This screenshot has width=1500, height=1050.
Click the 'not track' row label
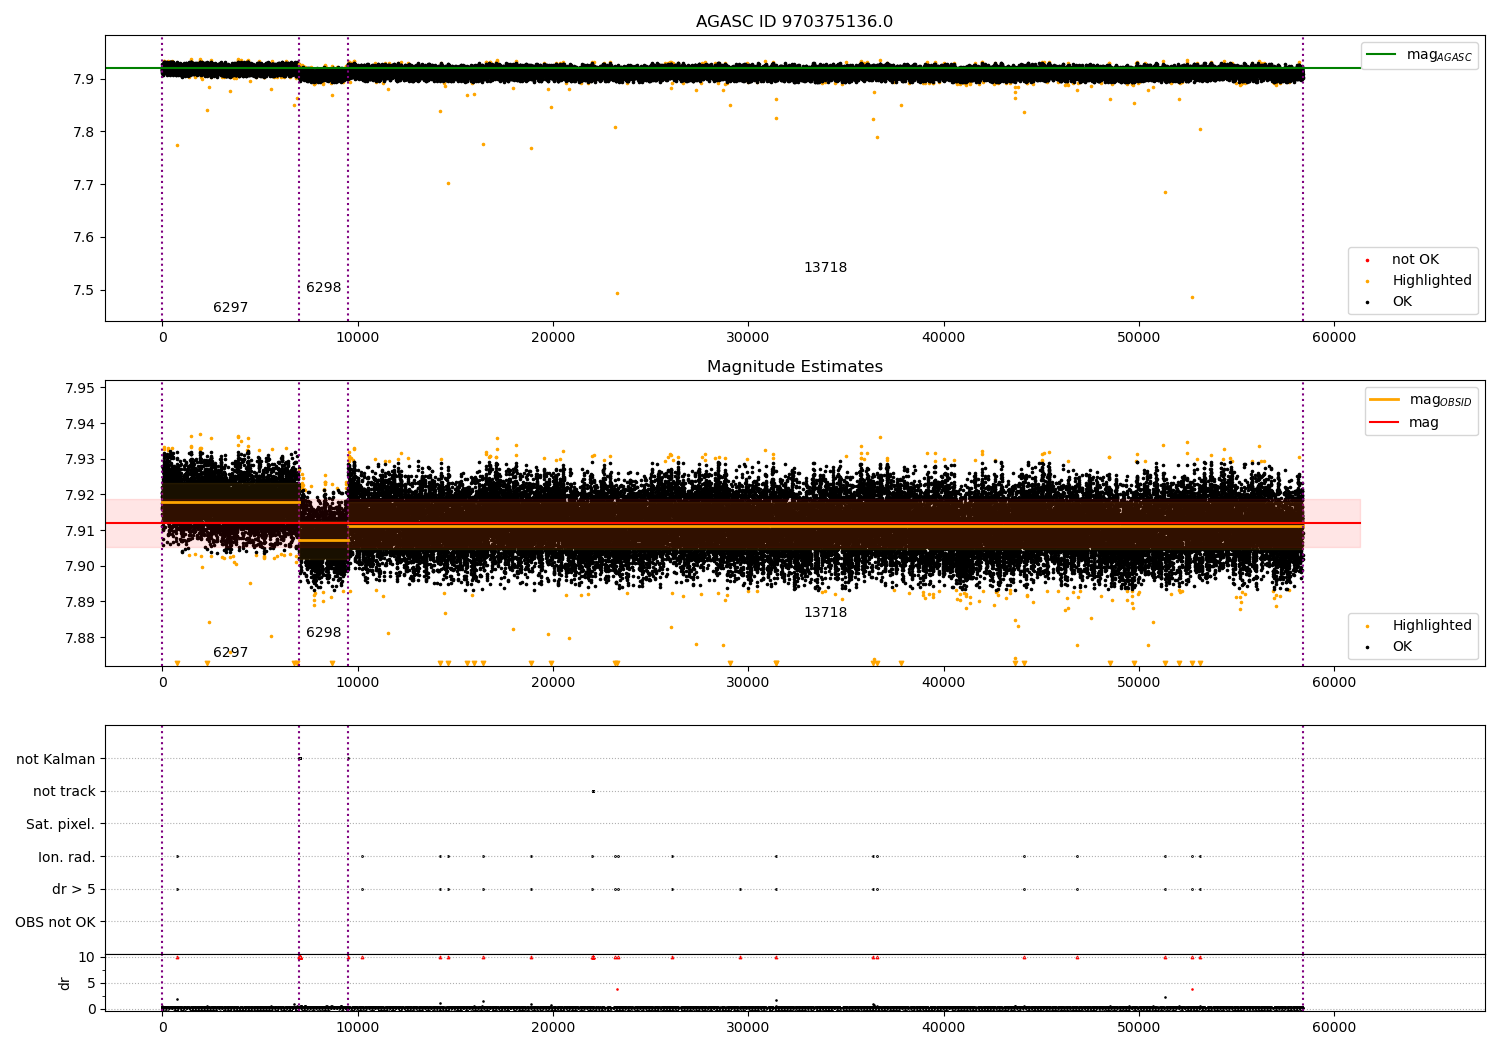coord(64,791)
